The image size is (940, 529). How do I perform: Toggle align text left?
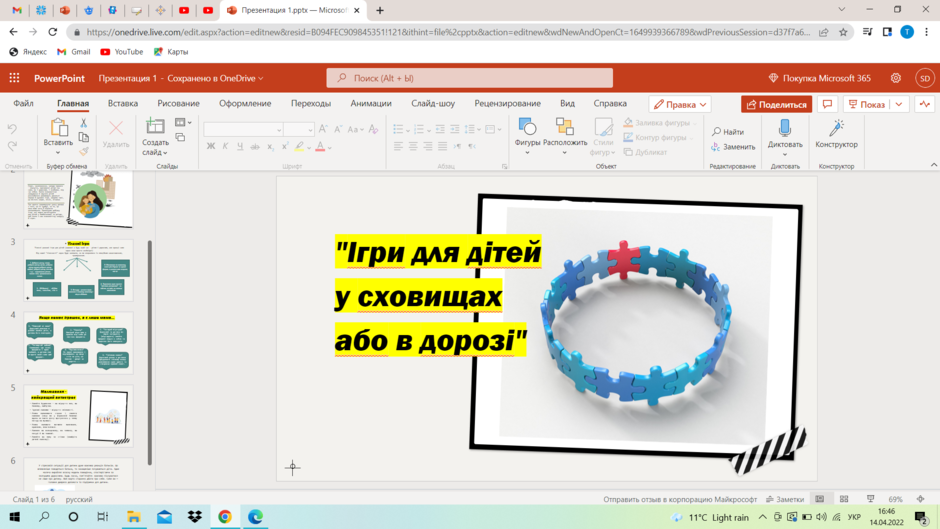coord(399,146)
